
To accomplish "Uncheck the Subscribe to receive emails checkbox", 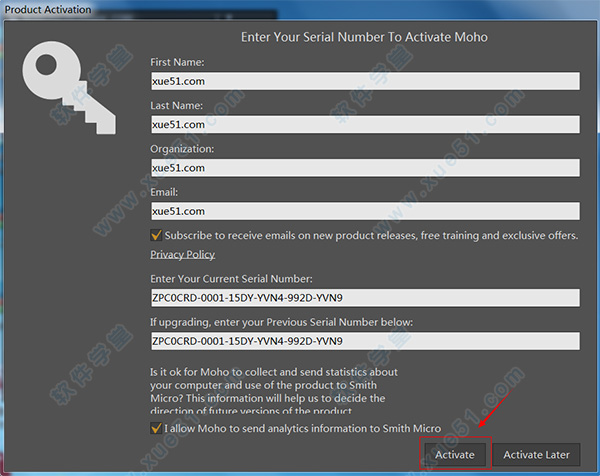I will 156,235.
